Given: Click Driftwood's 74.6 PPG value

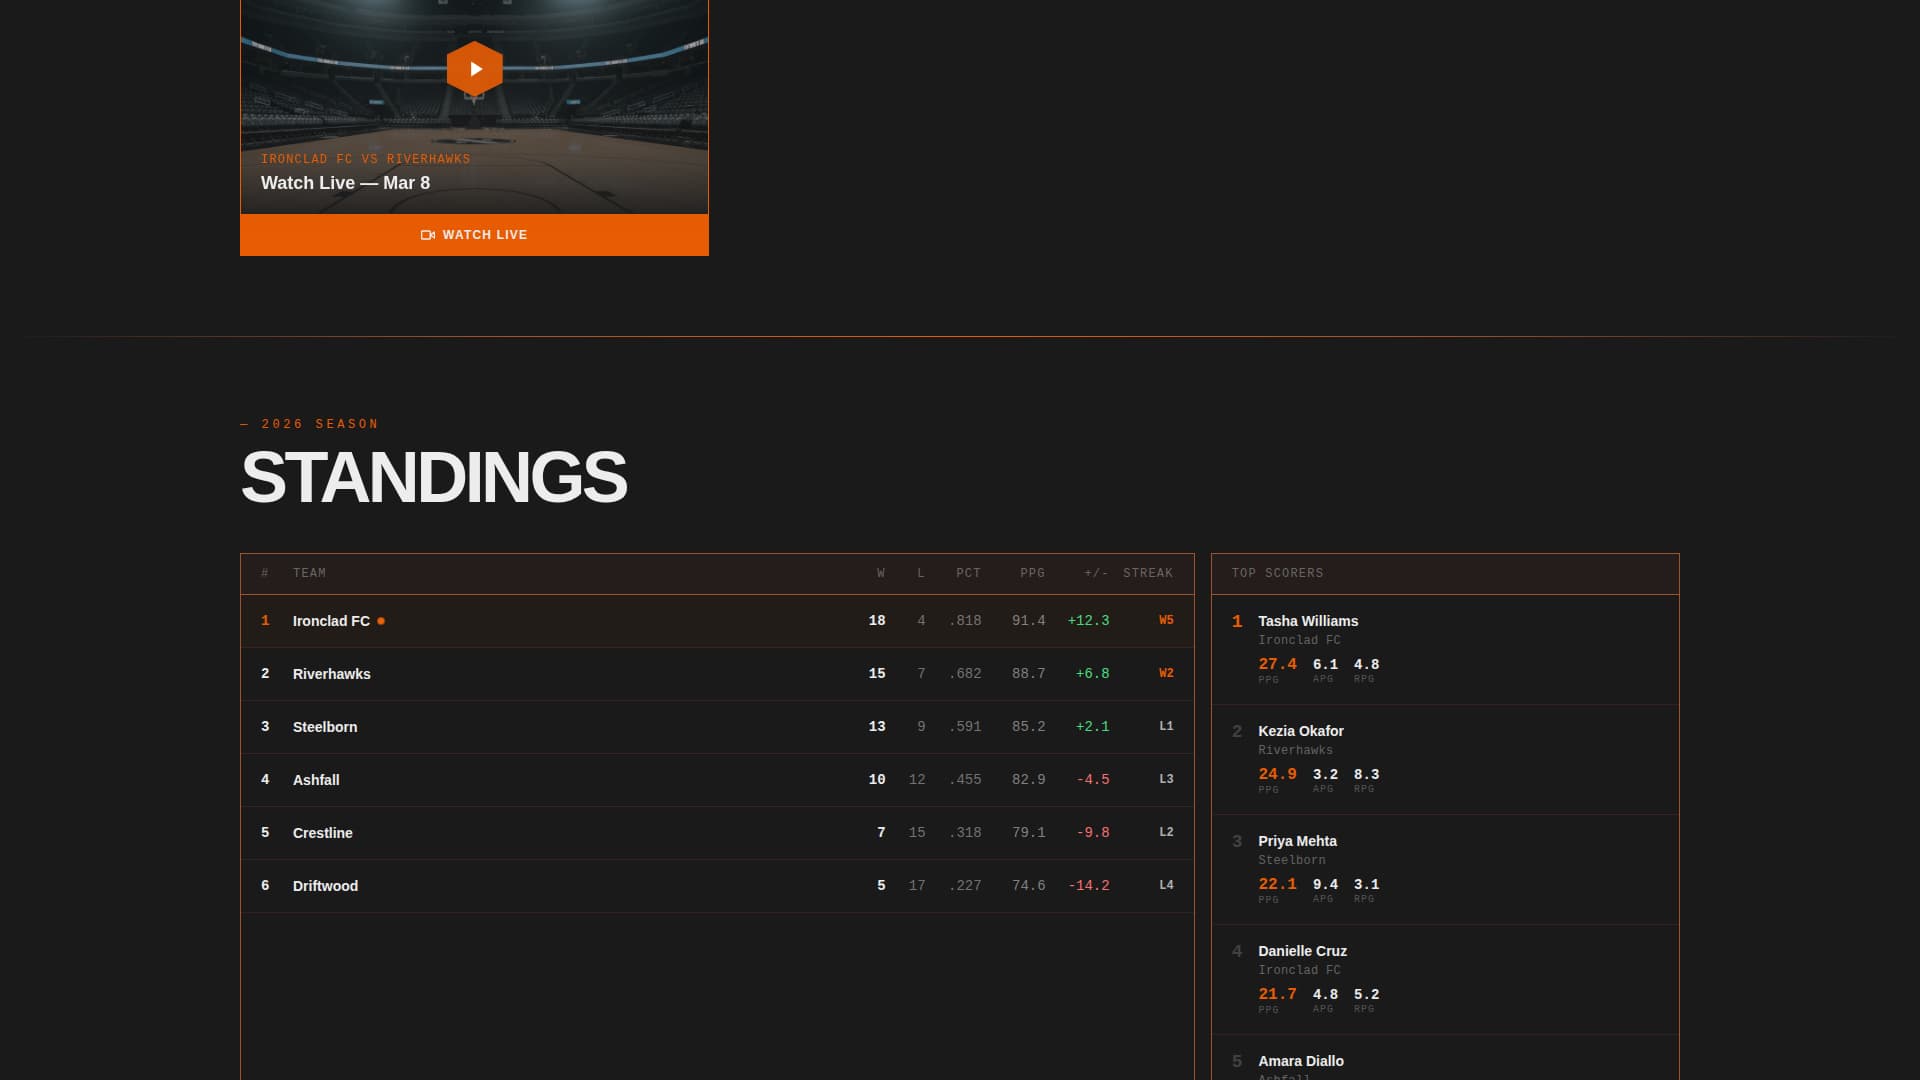Looking at the screenshot, I should (x=1028, y=886).
